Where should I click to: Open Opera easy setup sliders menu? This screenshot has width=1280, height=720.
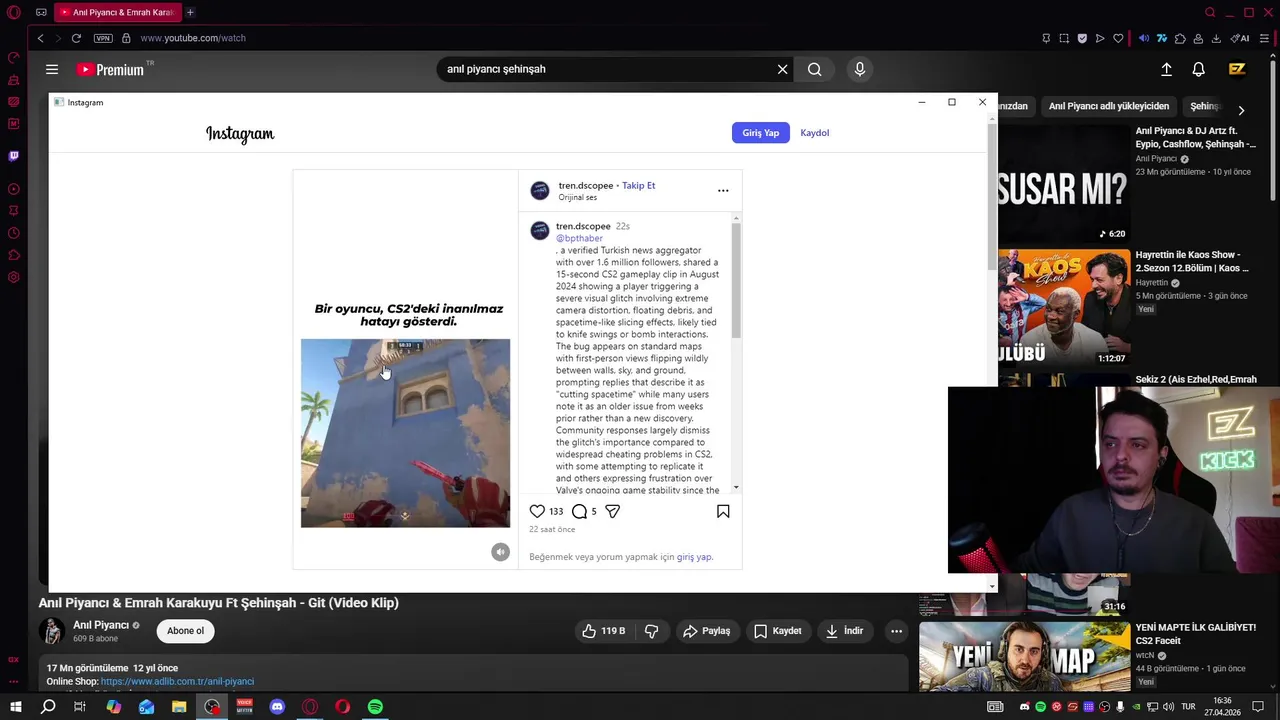(1264, 38)
